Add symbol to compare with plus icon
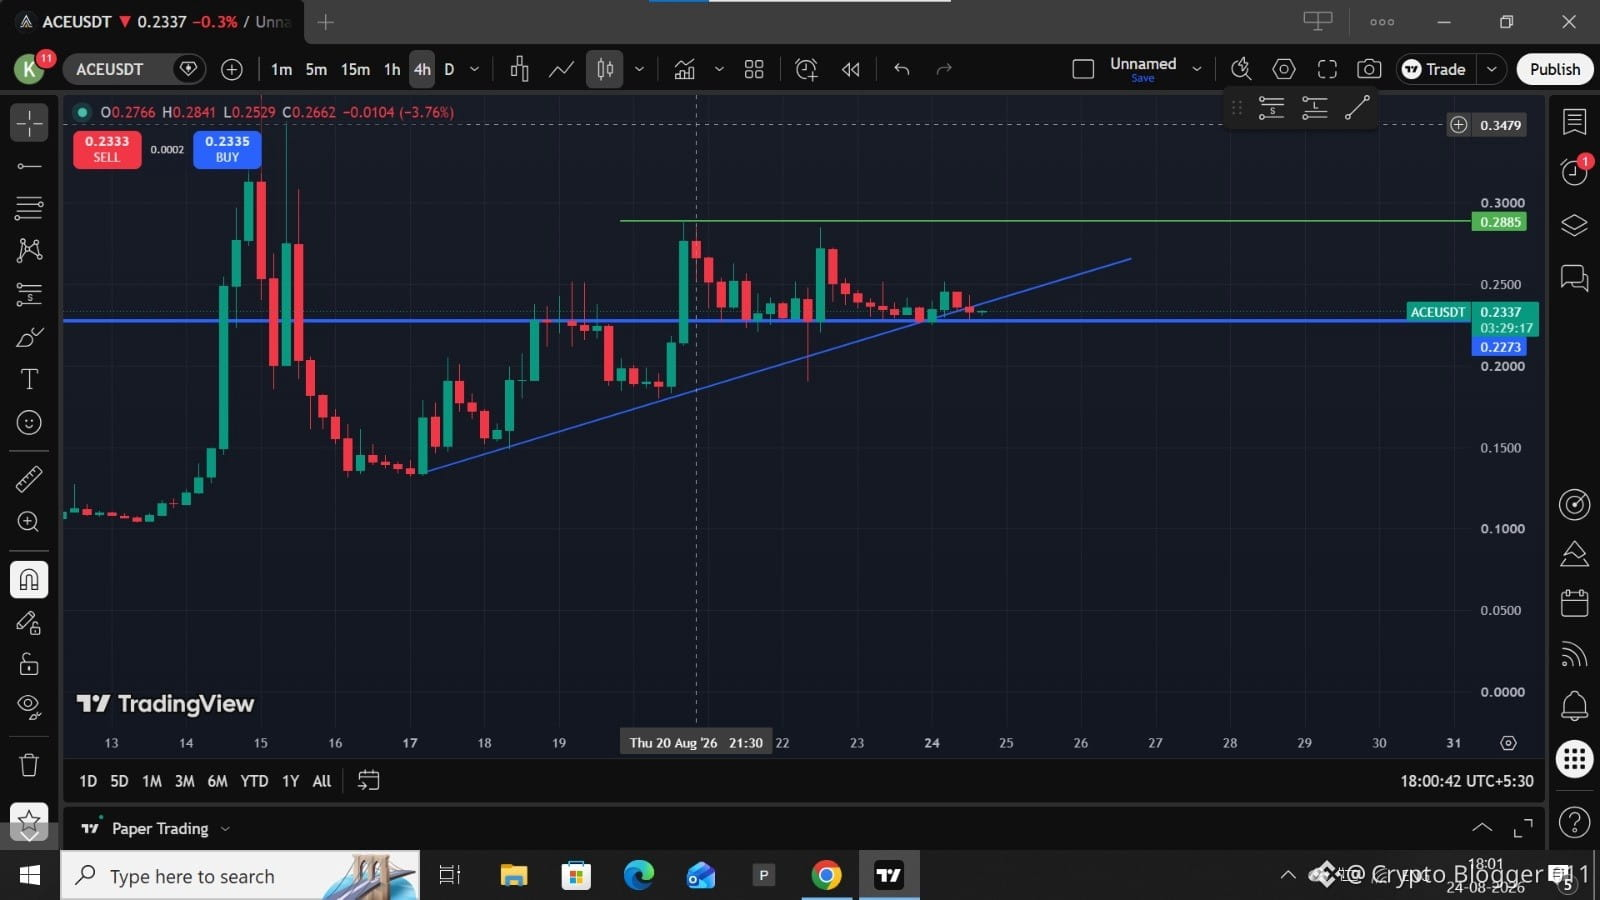 point(232,69)
